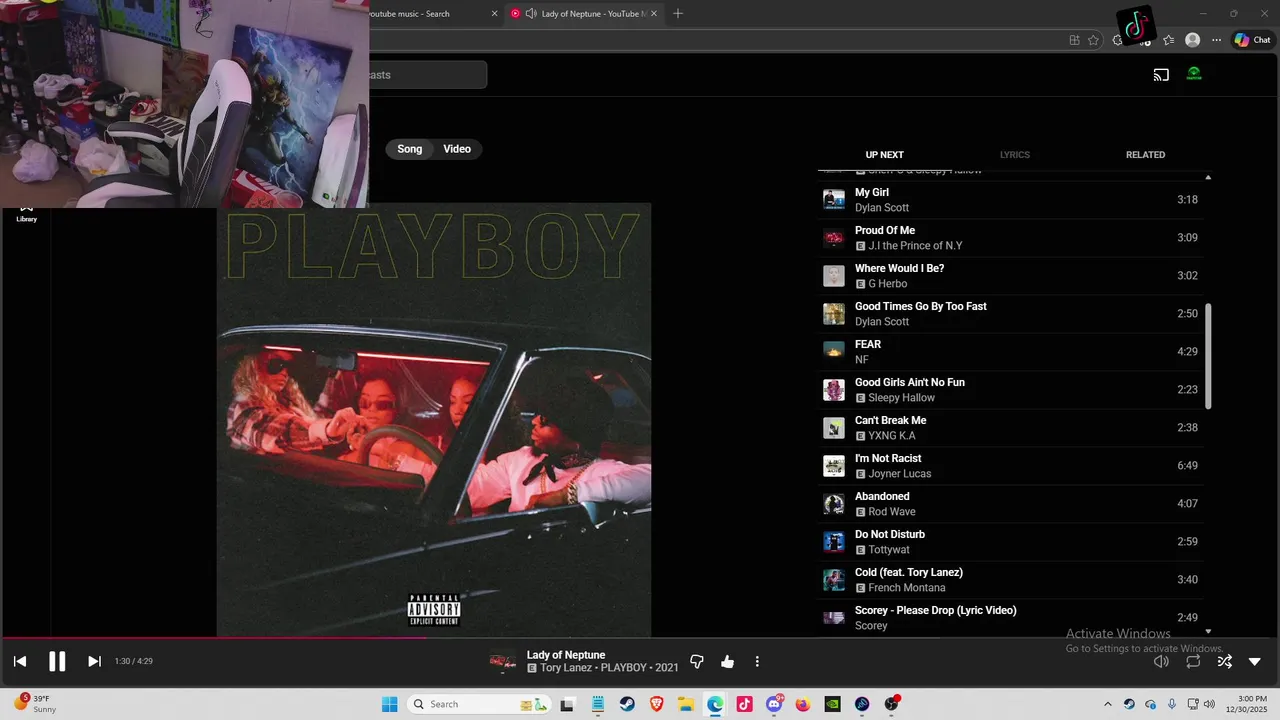1280x720 pixels.
Task: Click the volume speaker icon in player
Action: point(1161,661)
